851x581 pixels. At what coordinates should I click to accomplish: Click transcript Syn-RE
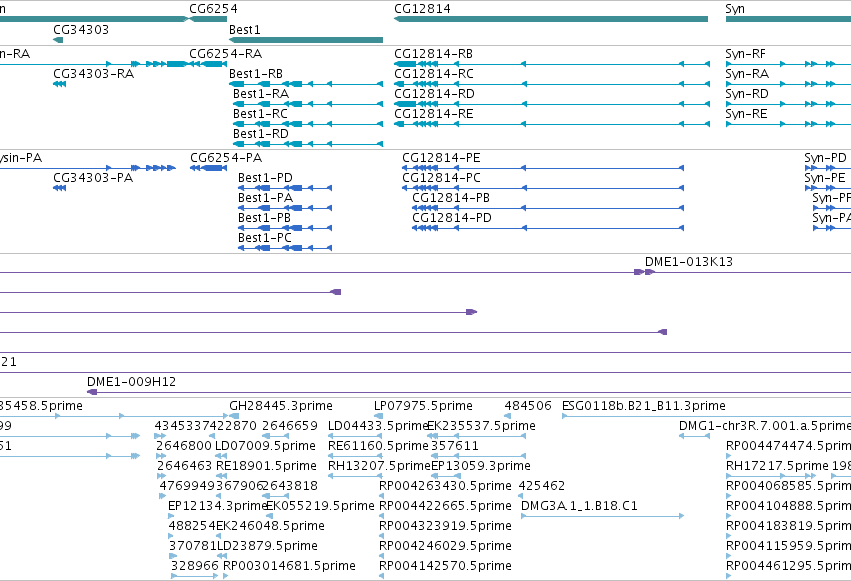coord(746,114)
